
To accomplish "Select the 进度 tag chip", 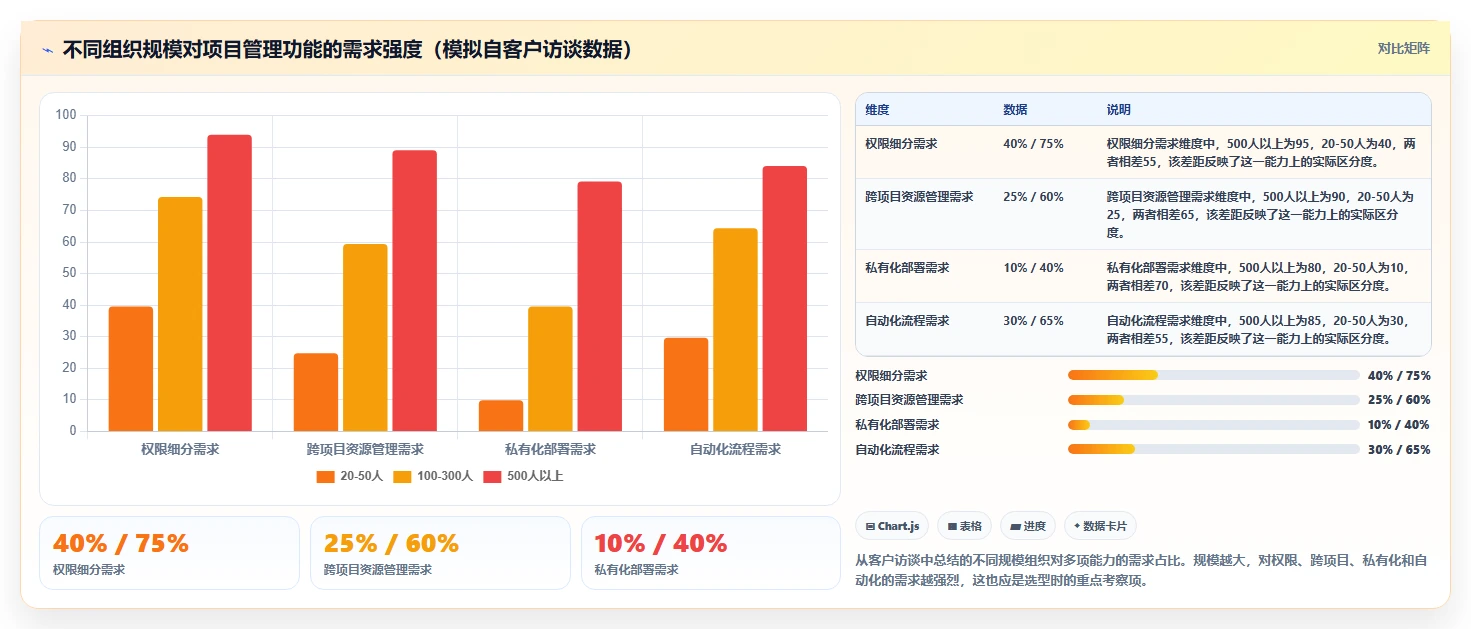I will (1028, 526).
